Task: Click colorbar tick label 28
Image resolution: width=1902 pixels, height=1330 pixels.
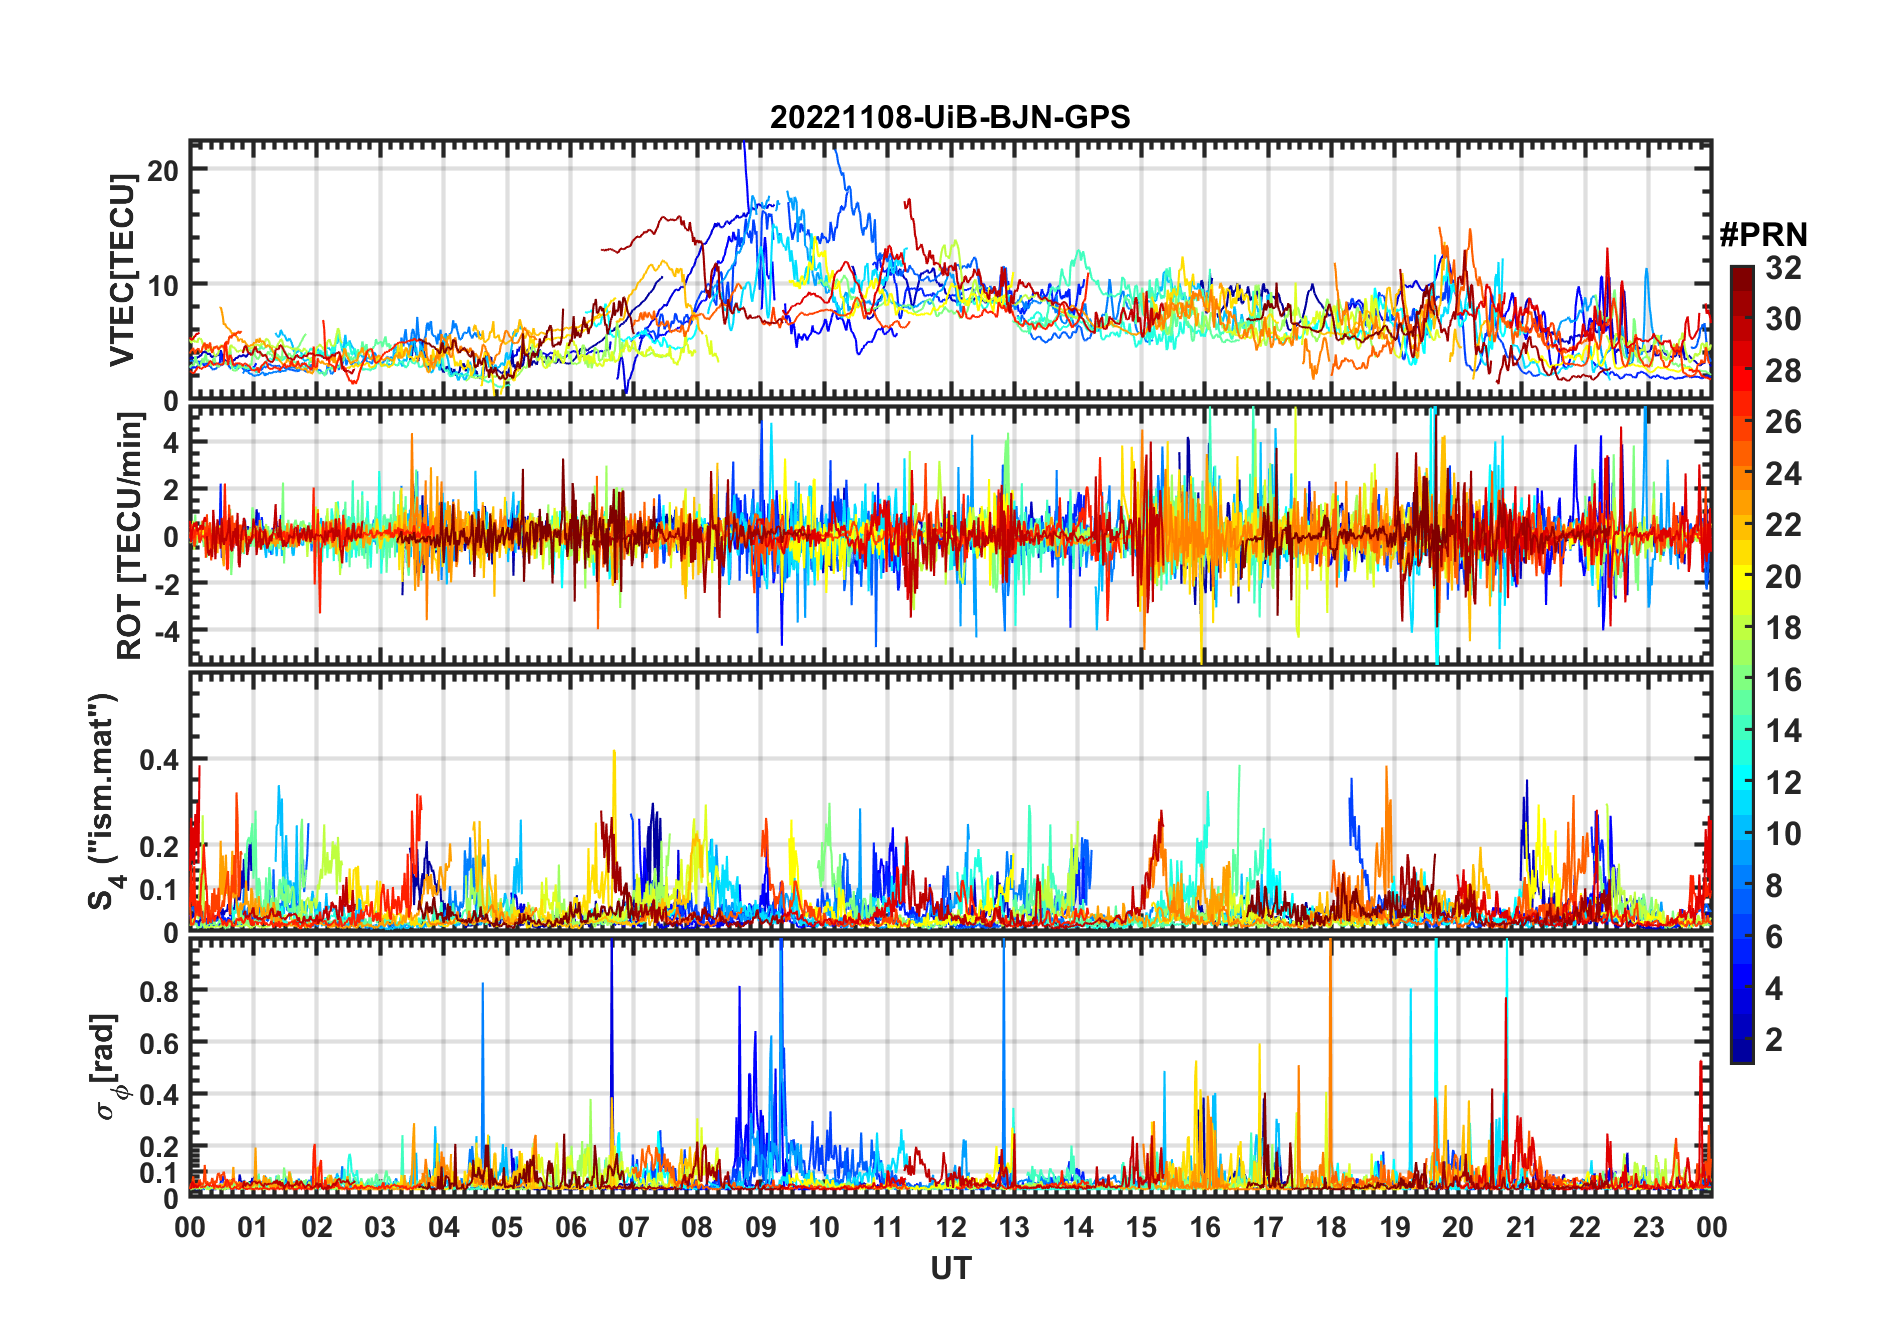Action: (1783, 371)
